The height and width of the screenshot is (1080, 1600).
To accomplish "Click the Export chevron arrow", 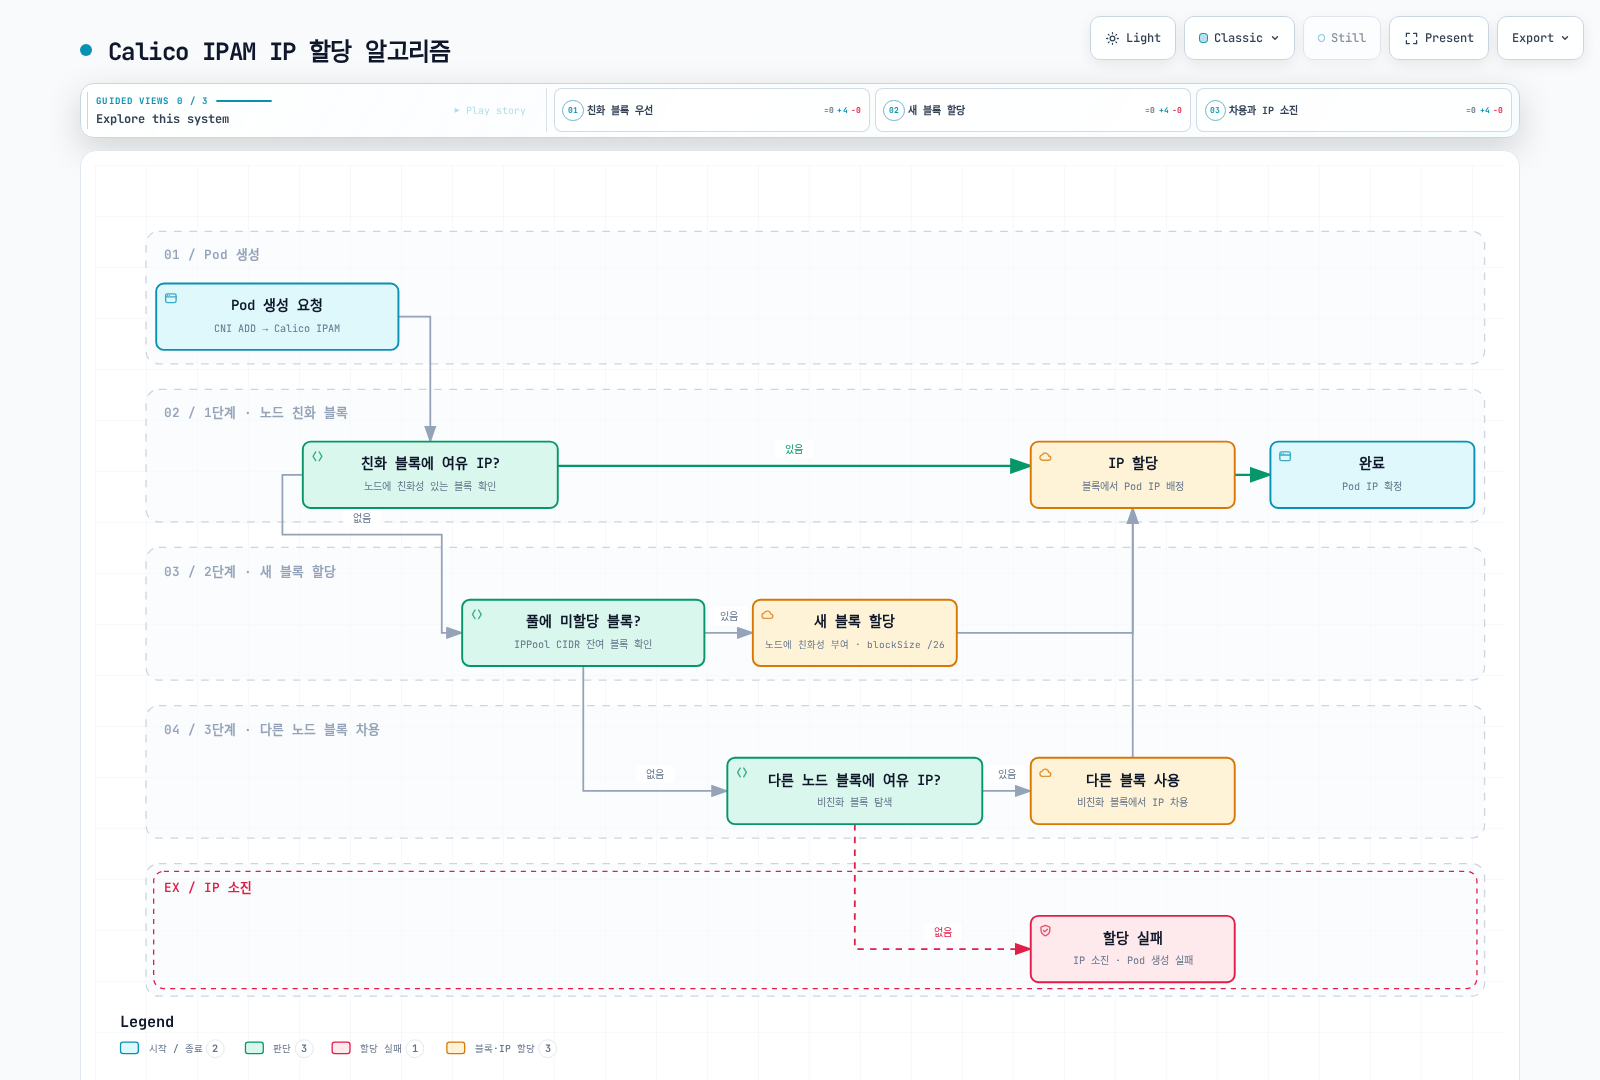I will pyautogui.click(x=1565, y=38).
